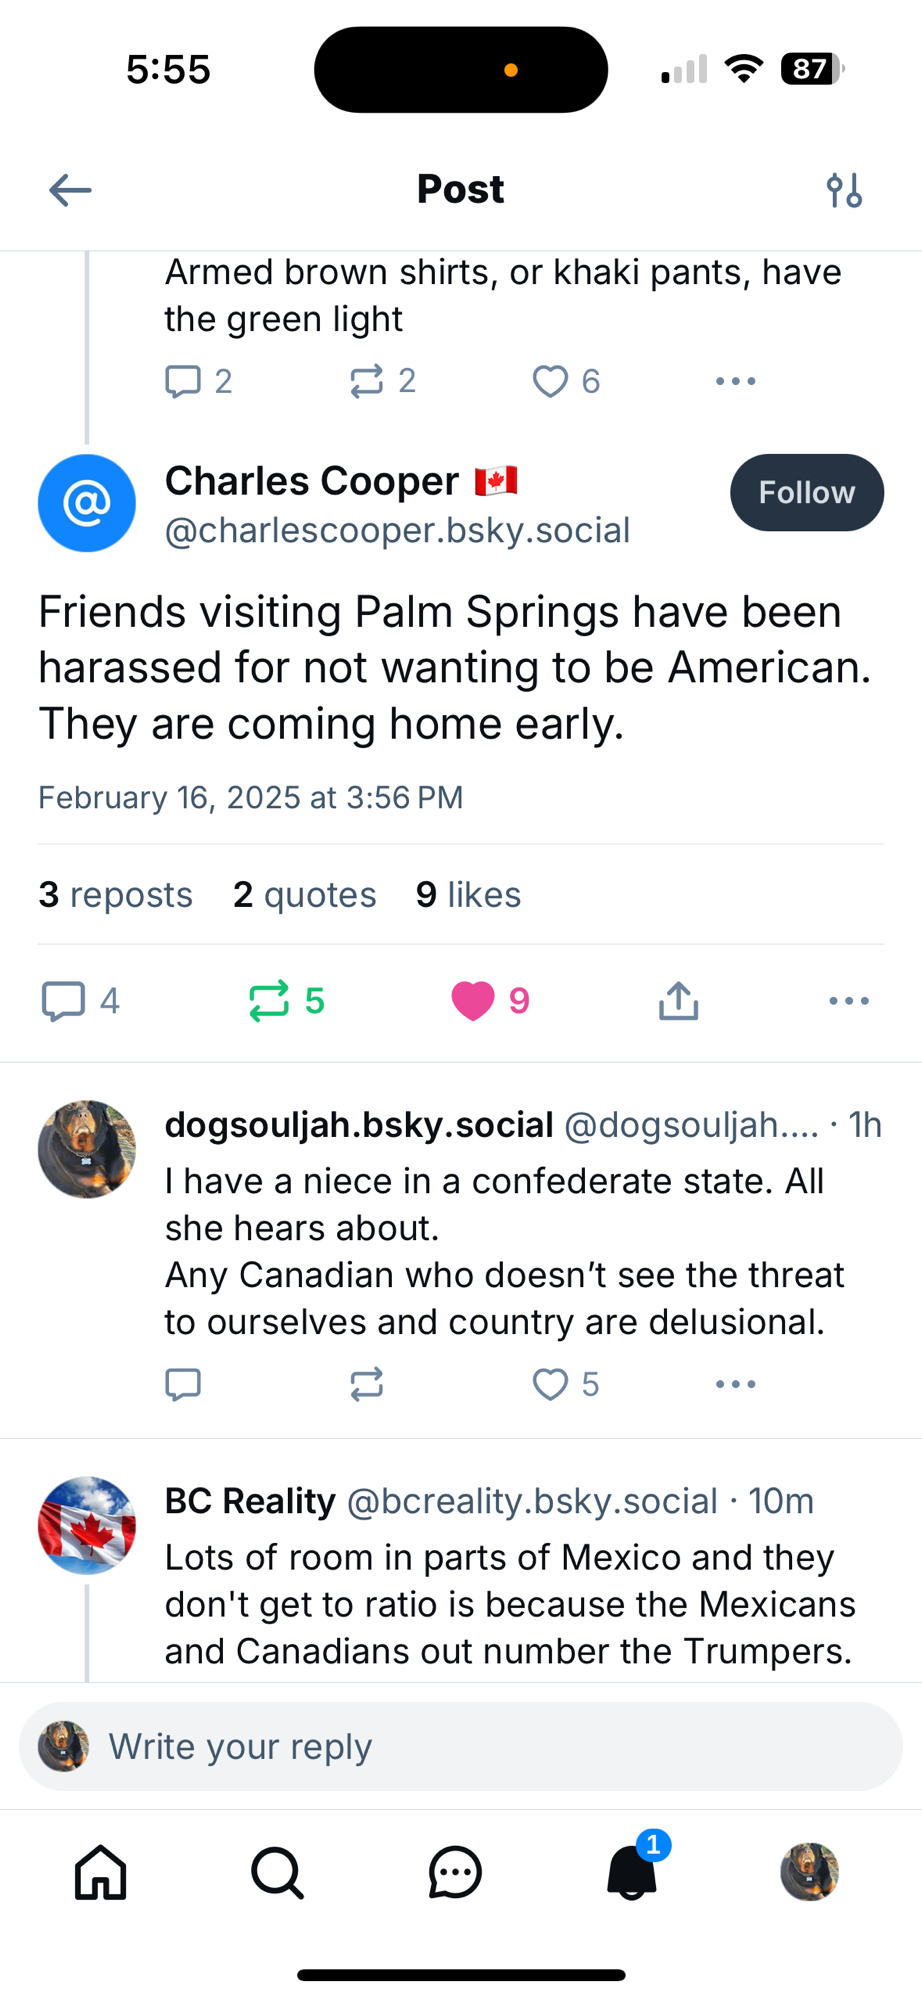Image resolution: width=922 pixels, height=2000 pixels.
Task: Unlike Charles Cooper's post via pink heart
Action: pyautogui.click(x=473, y=1001)
